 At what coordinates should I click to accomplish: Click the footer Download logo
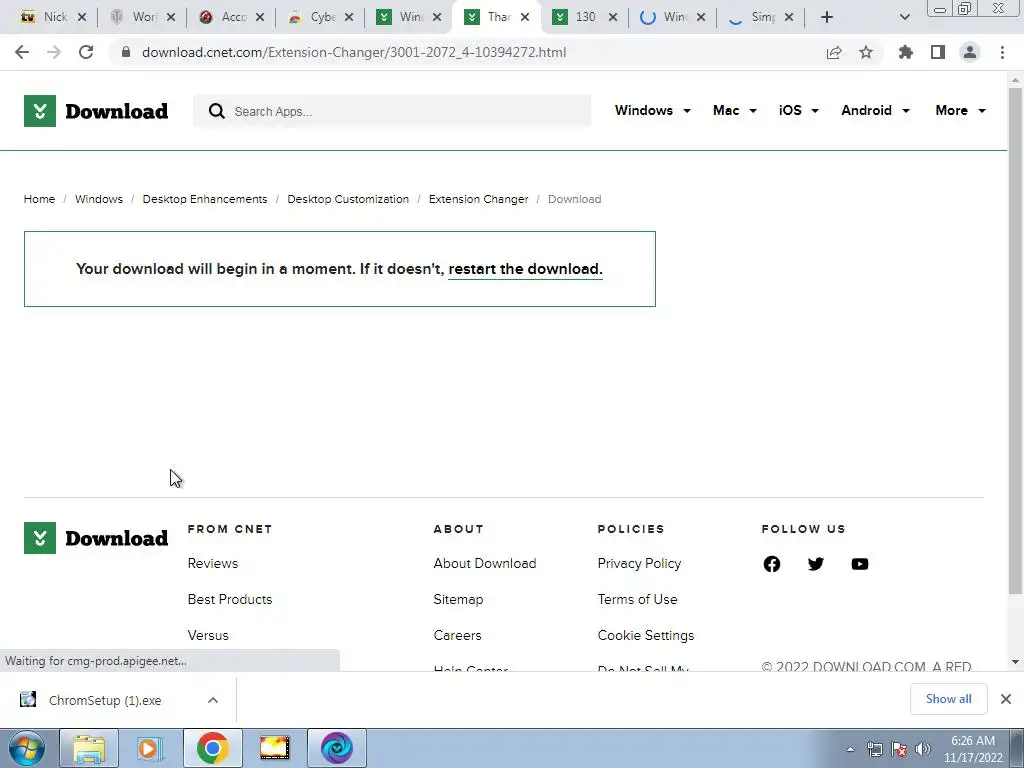click(96, 538)
